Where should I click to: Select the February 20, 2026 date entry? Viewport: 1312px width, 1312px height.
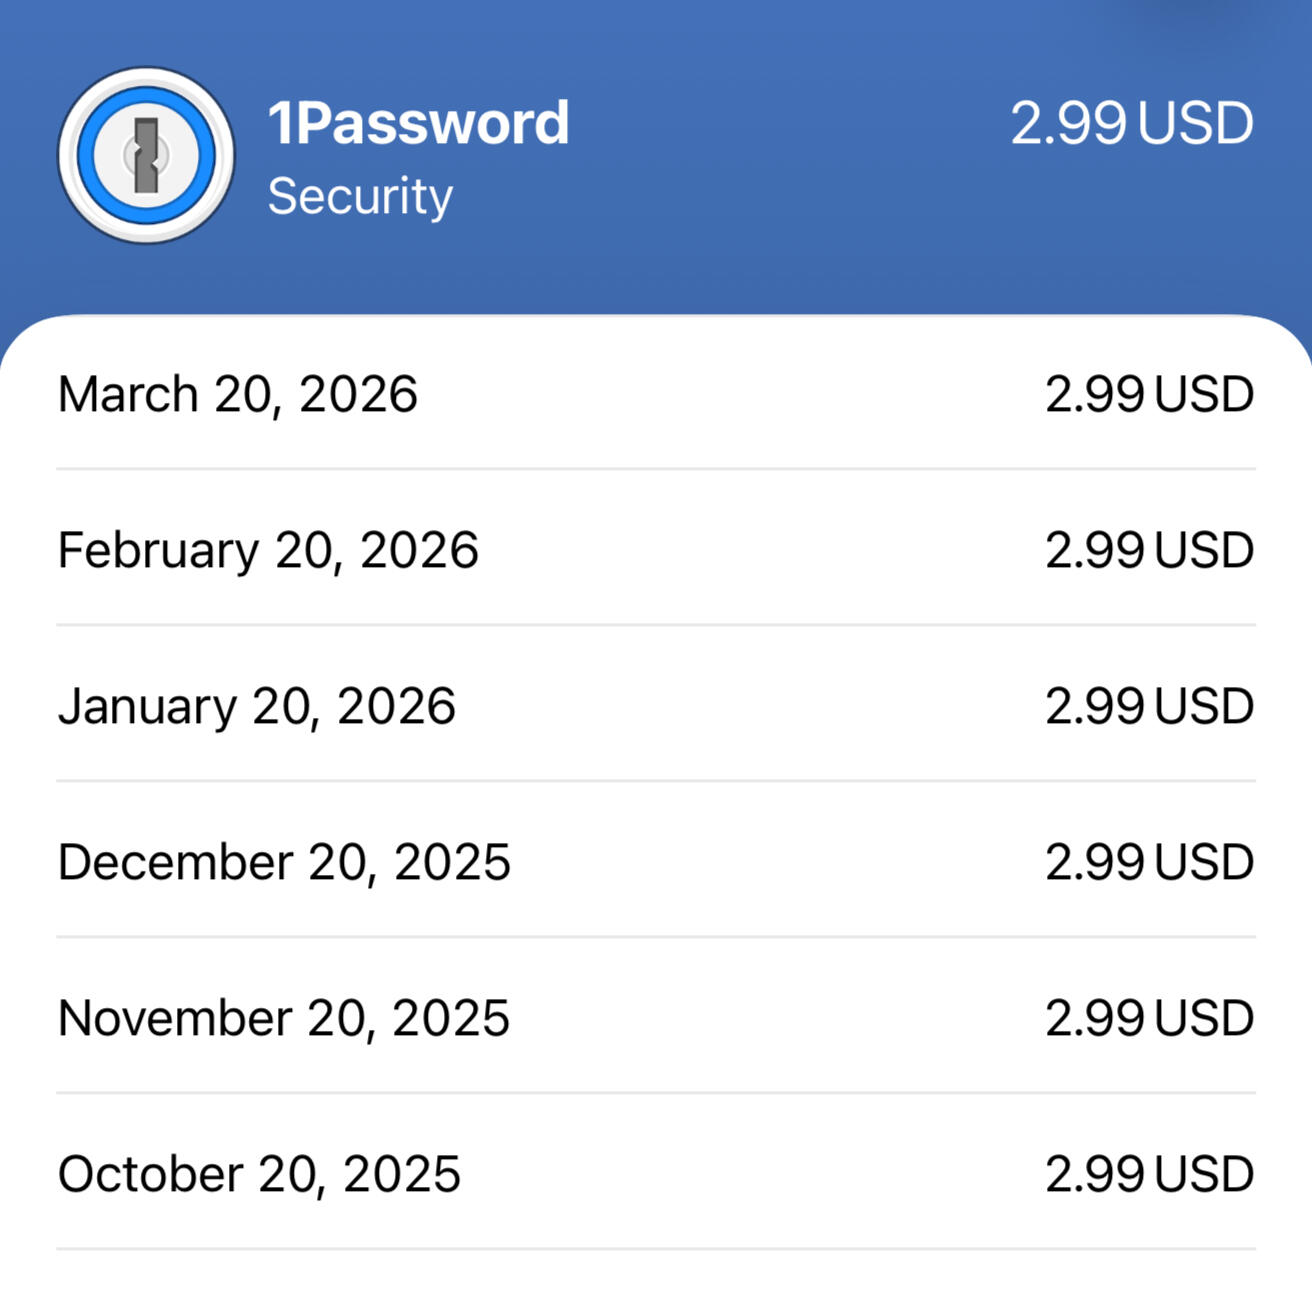click(268, 550)
